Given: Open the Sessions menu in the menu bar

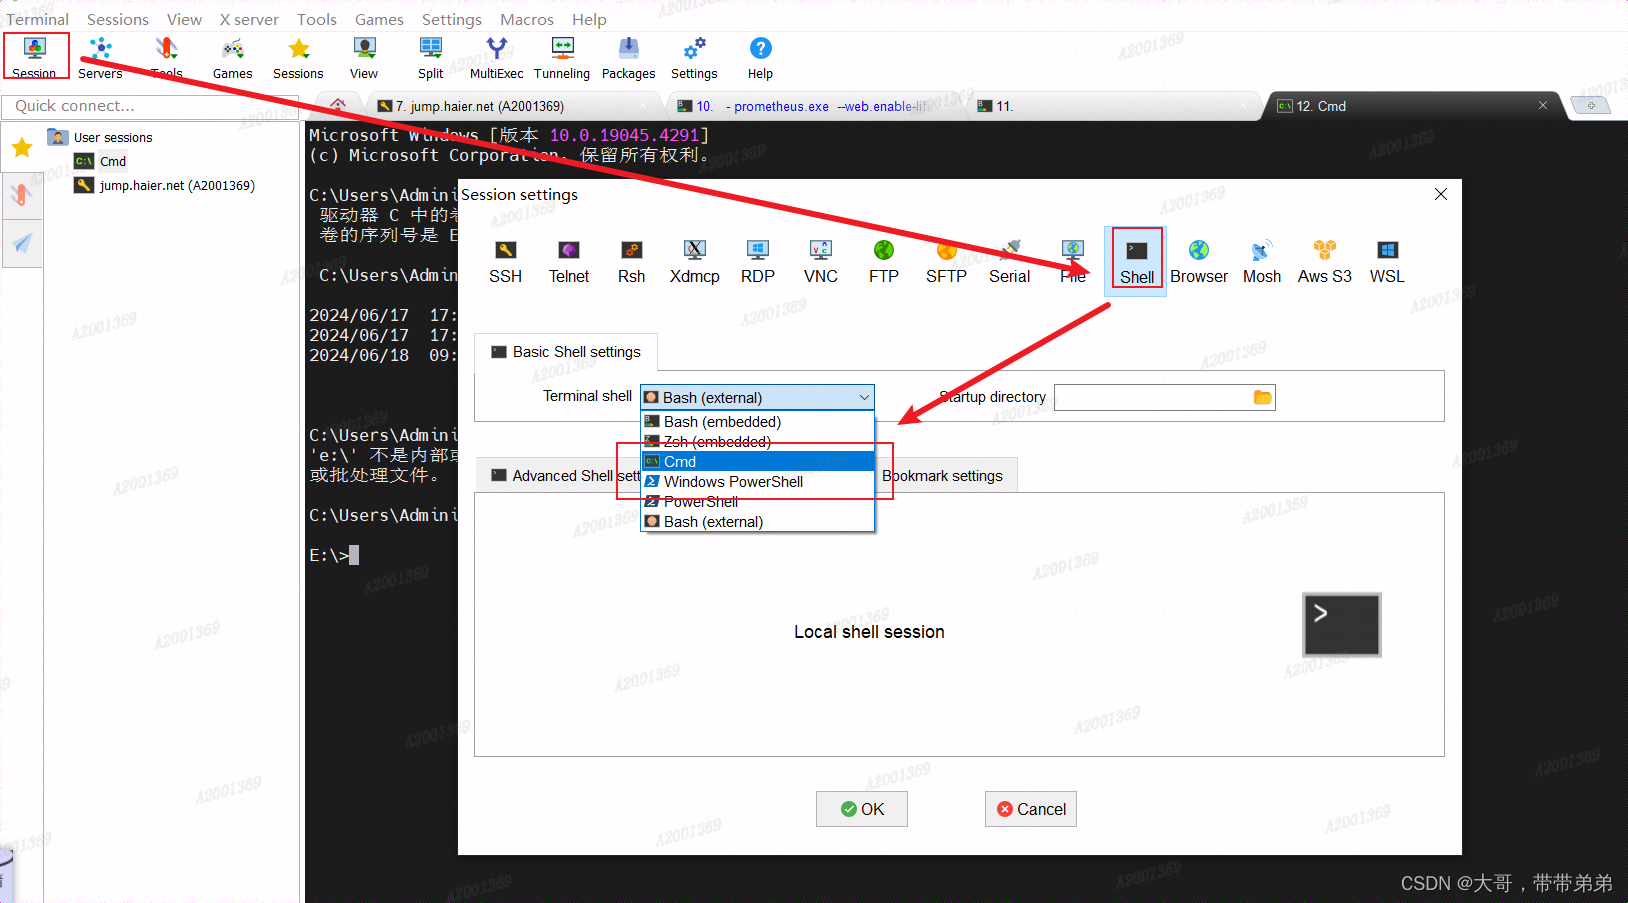Looking at the screenshot, I should pyautogui.click(x=118, y=19).
